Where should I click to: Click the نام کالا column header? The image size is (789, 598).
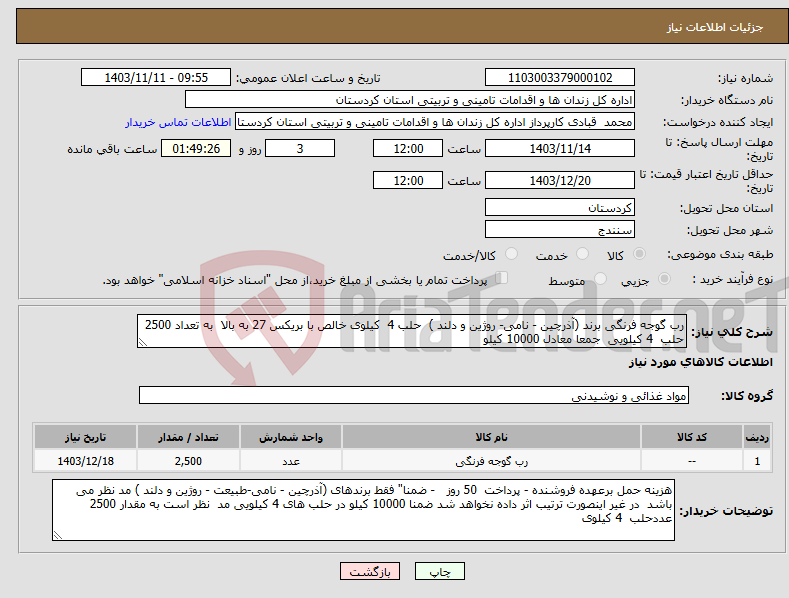491,437
